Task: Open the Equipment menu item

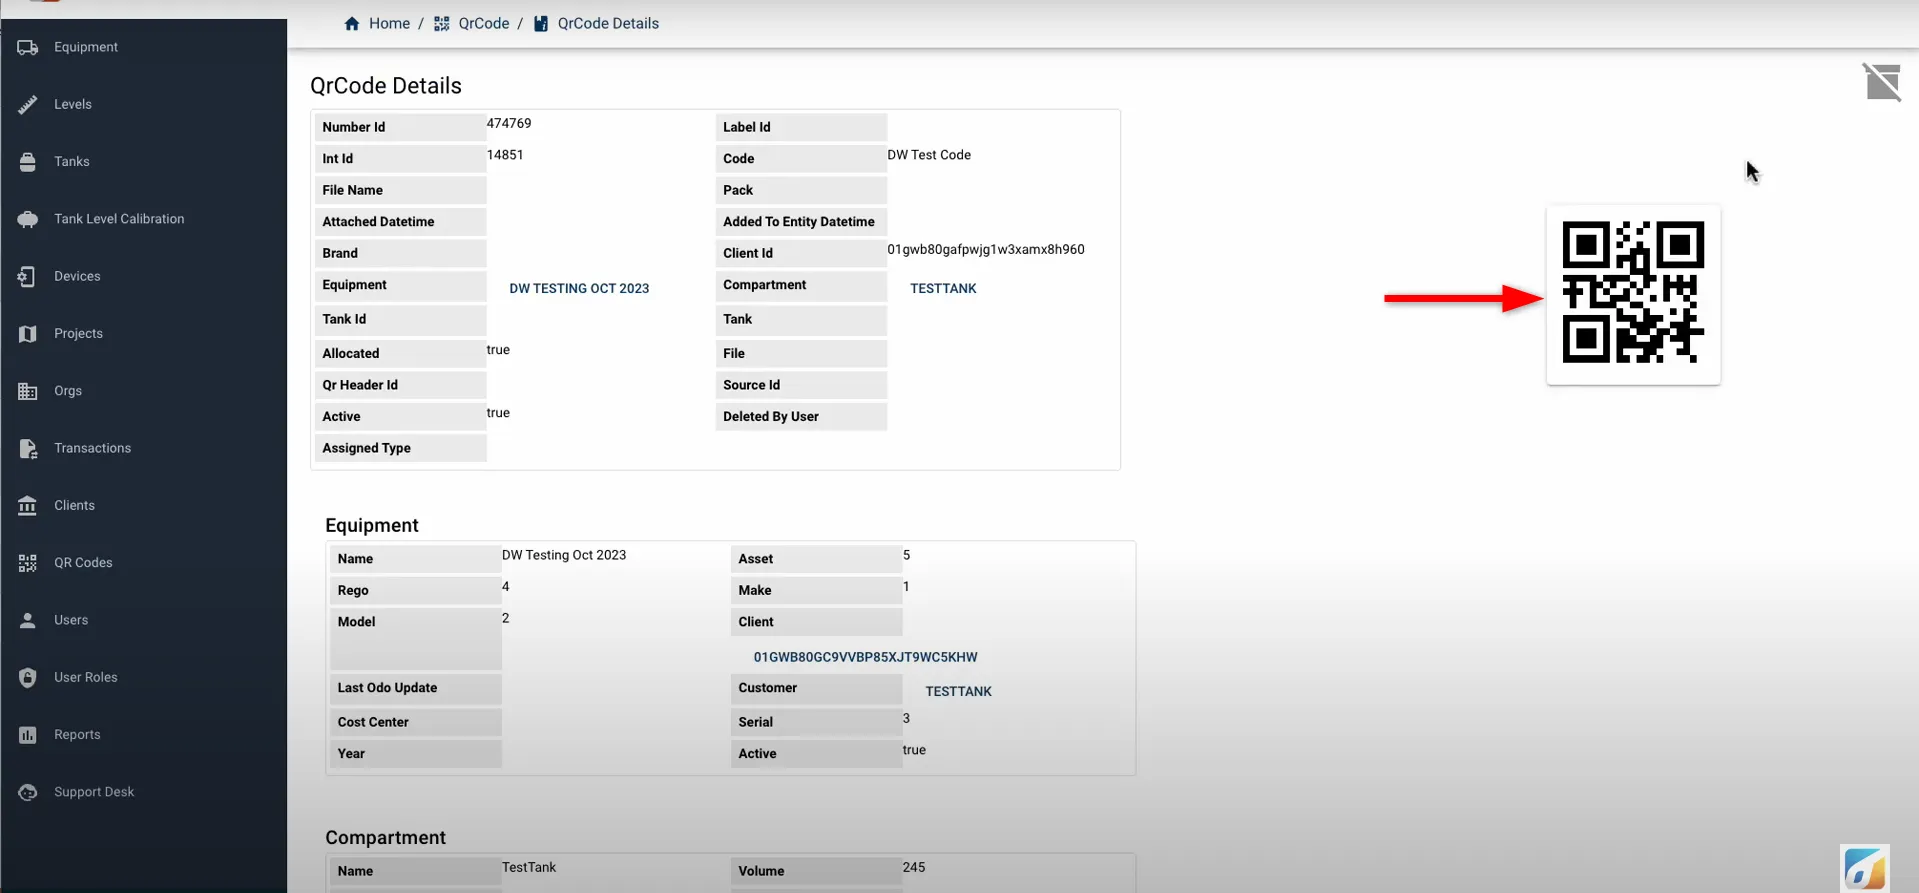Action: 86,47
